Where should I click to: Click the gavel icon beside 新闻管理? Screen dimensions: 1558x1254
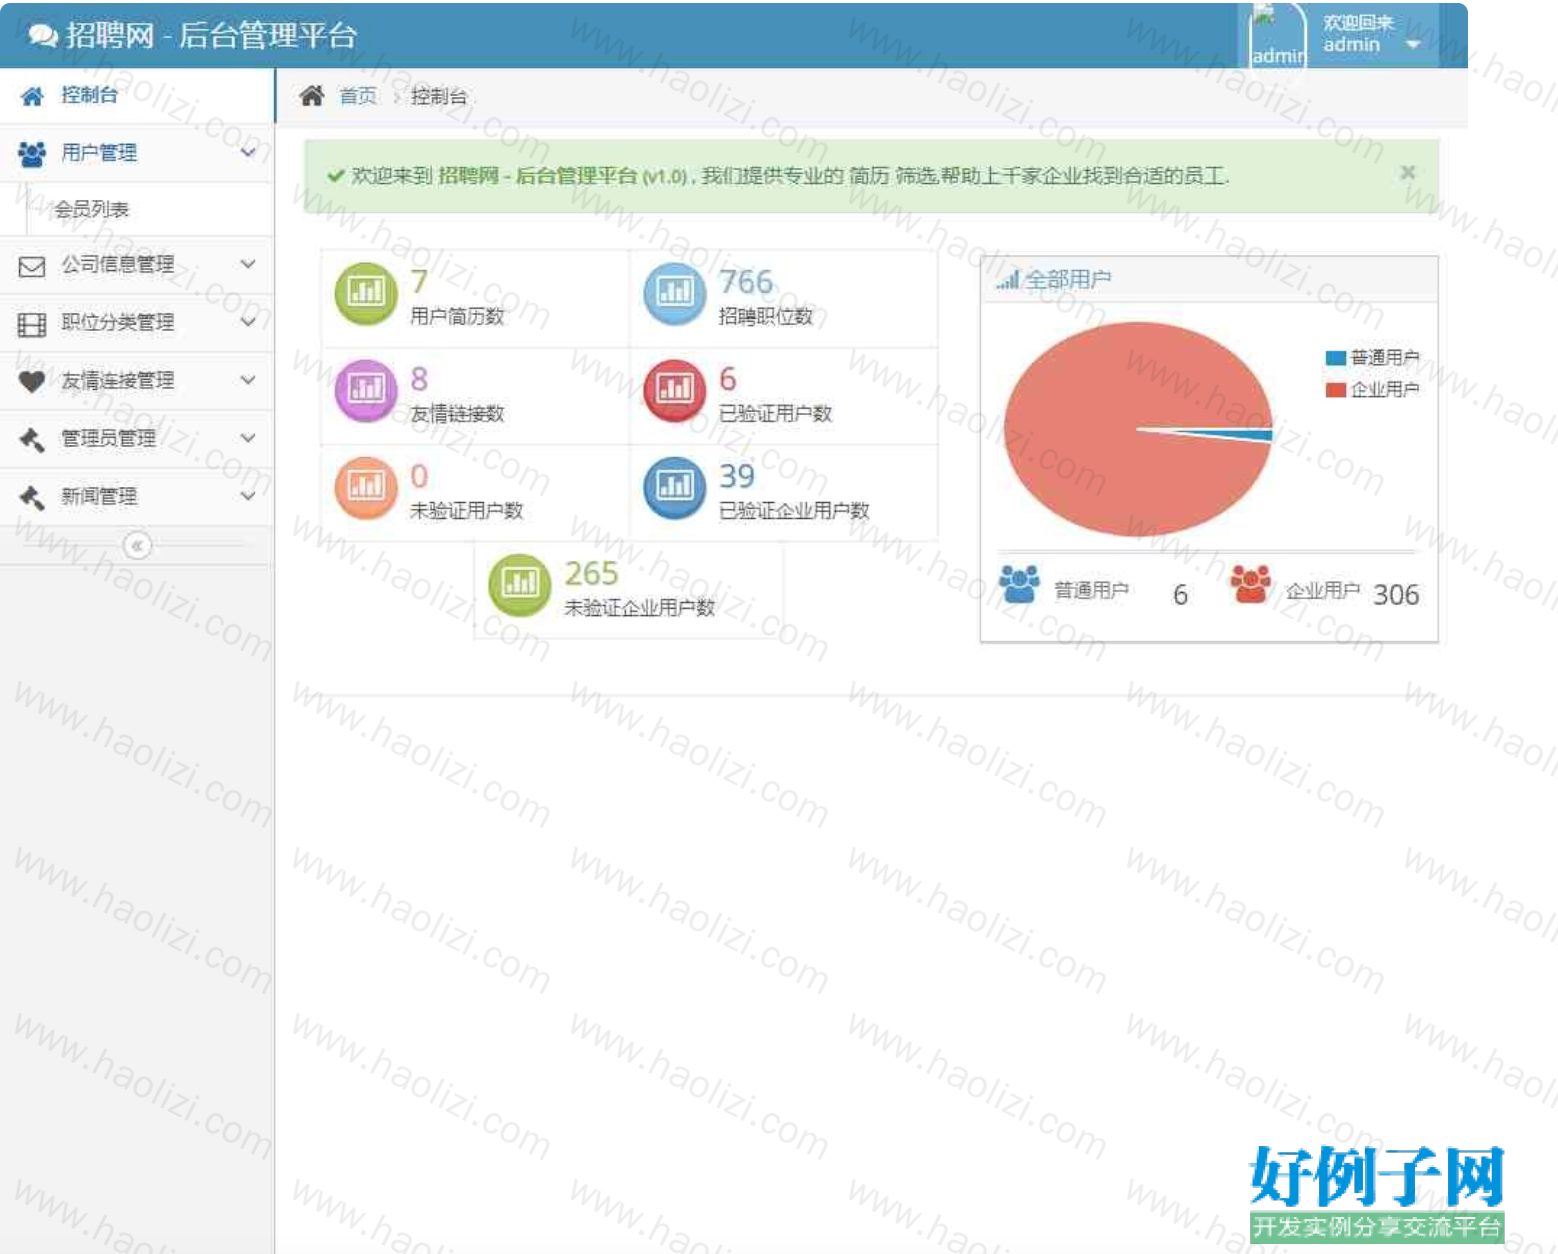[32, 497]
